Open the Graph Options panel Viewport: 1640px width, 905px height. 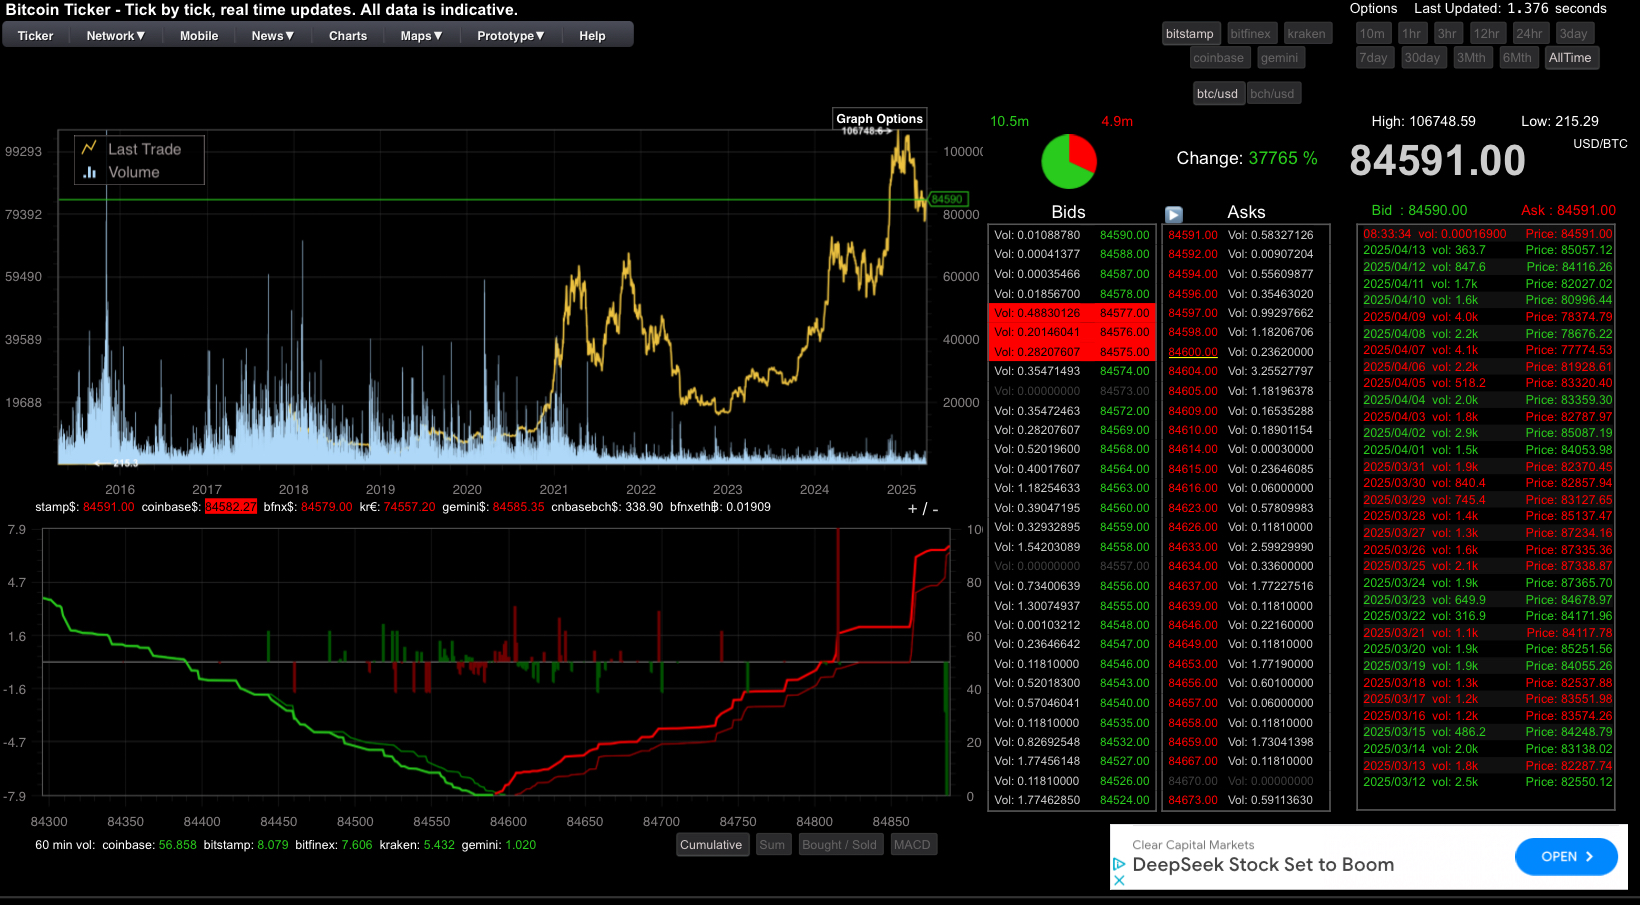879,118
